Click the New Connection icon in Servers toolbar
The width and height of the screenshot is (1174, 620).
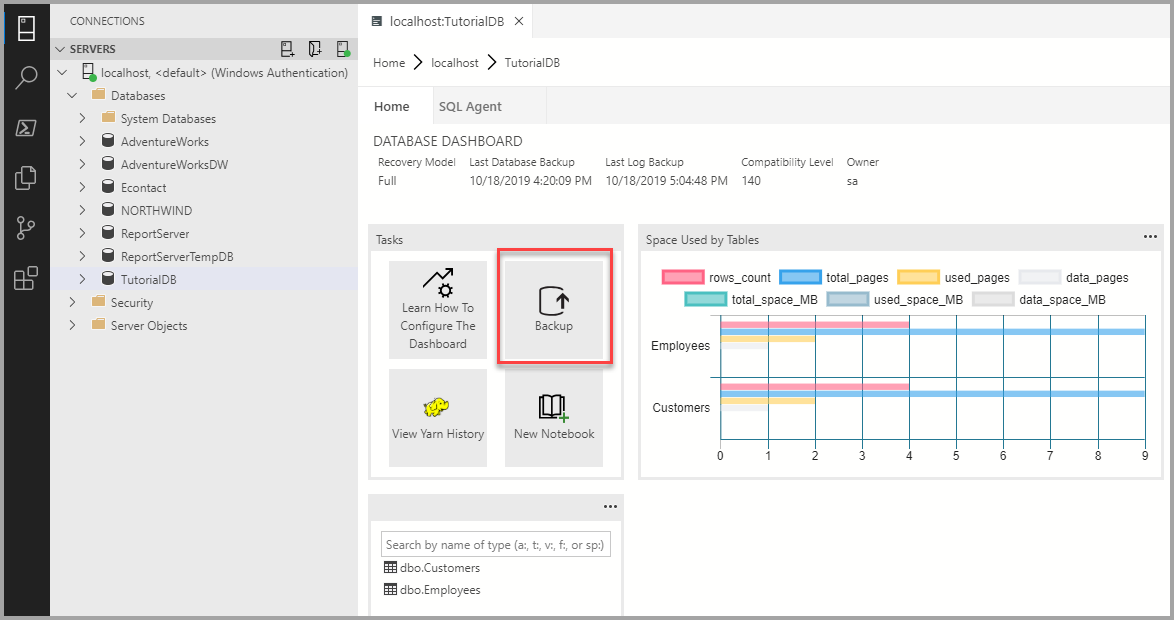tap(288, 48)
